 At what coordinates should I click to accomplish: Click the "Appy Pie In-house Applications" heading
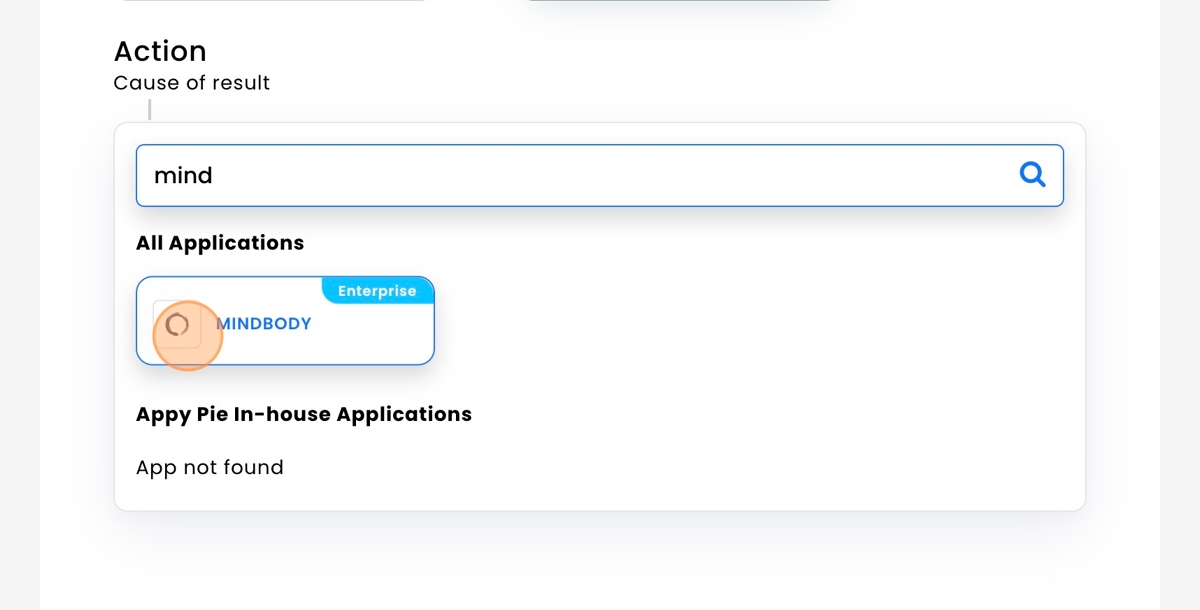point(304,414)
